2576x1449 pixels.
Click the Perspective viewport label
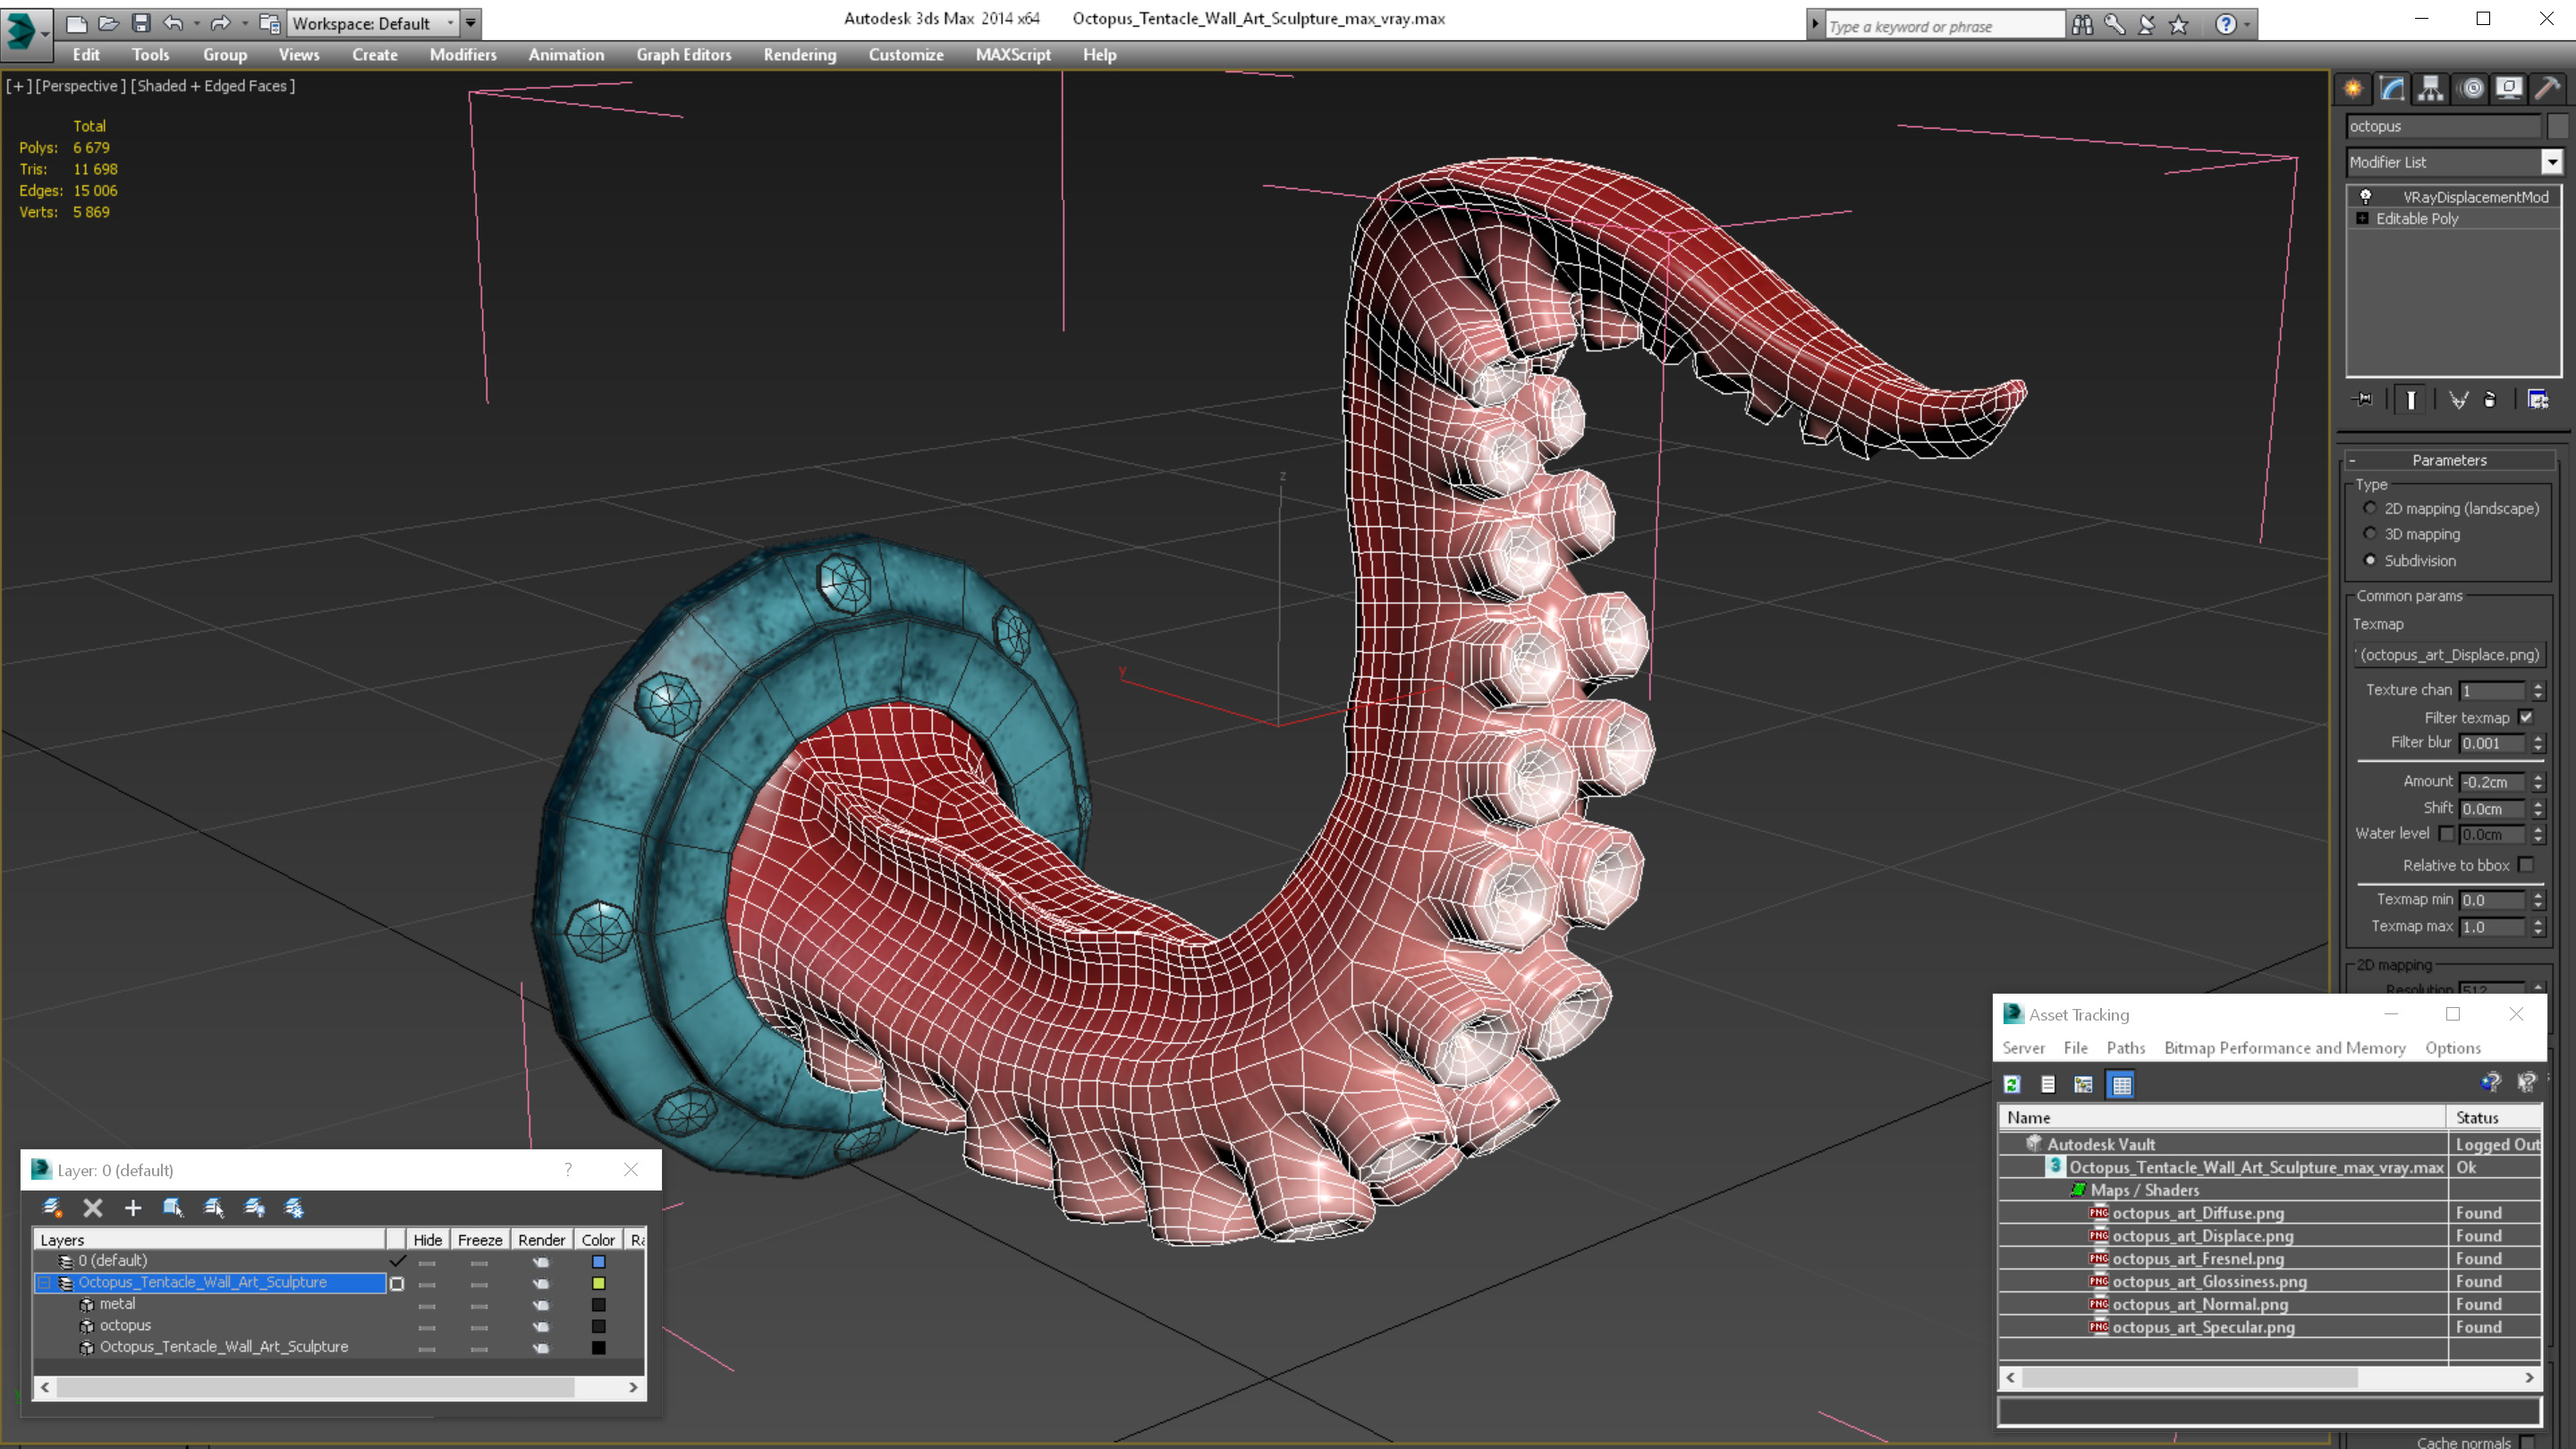click(80, 86)
